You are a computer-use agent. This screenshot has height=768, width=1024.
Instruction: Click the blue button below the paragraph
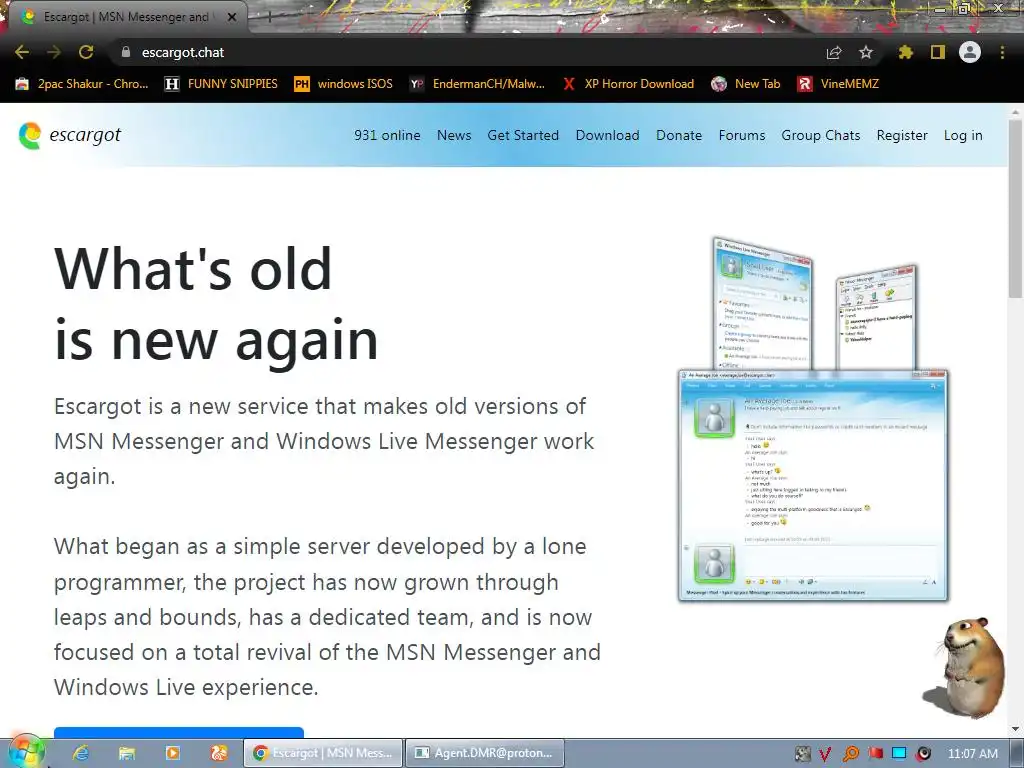[x=179, y=732]
